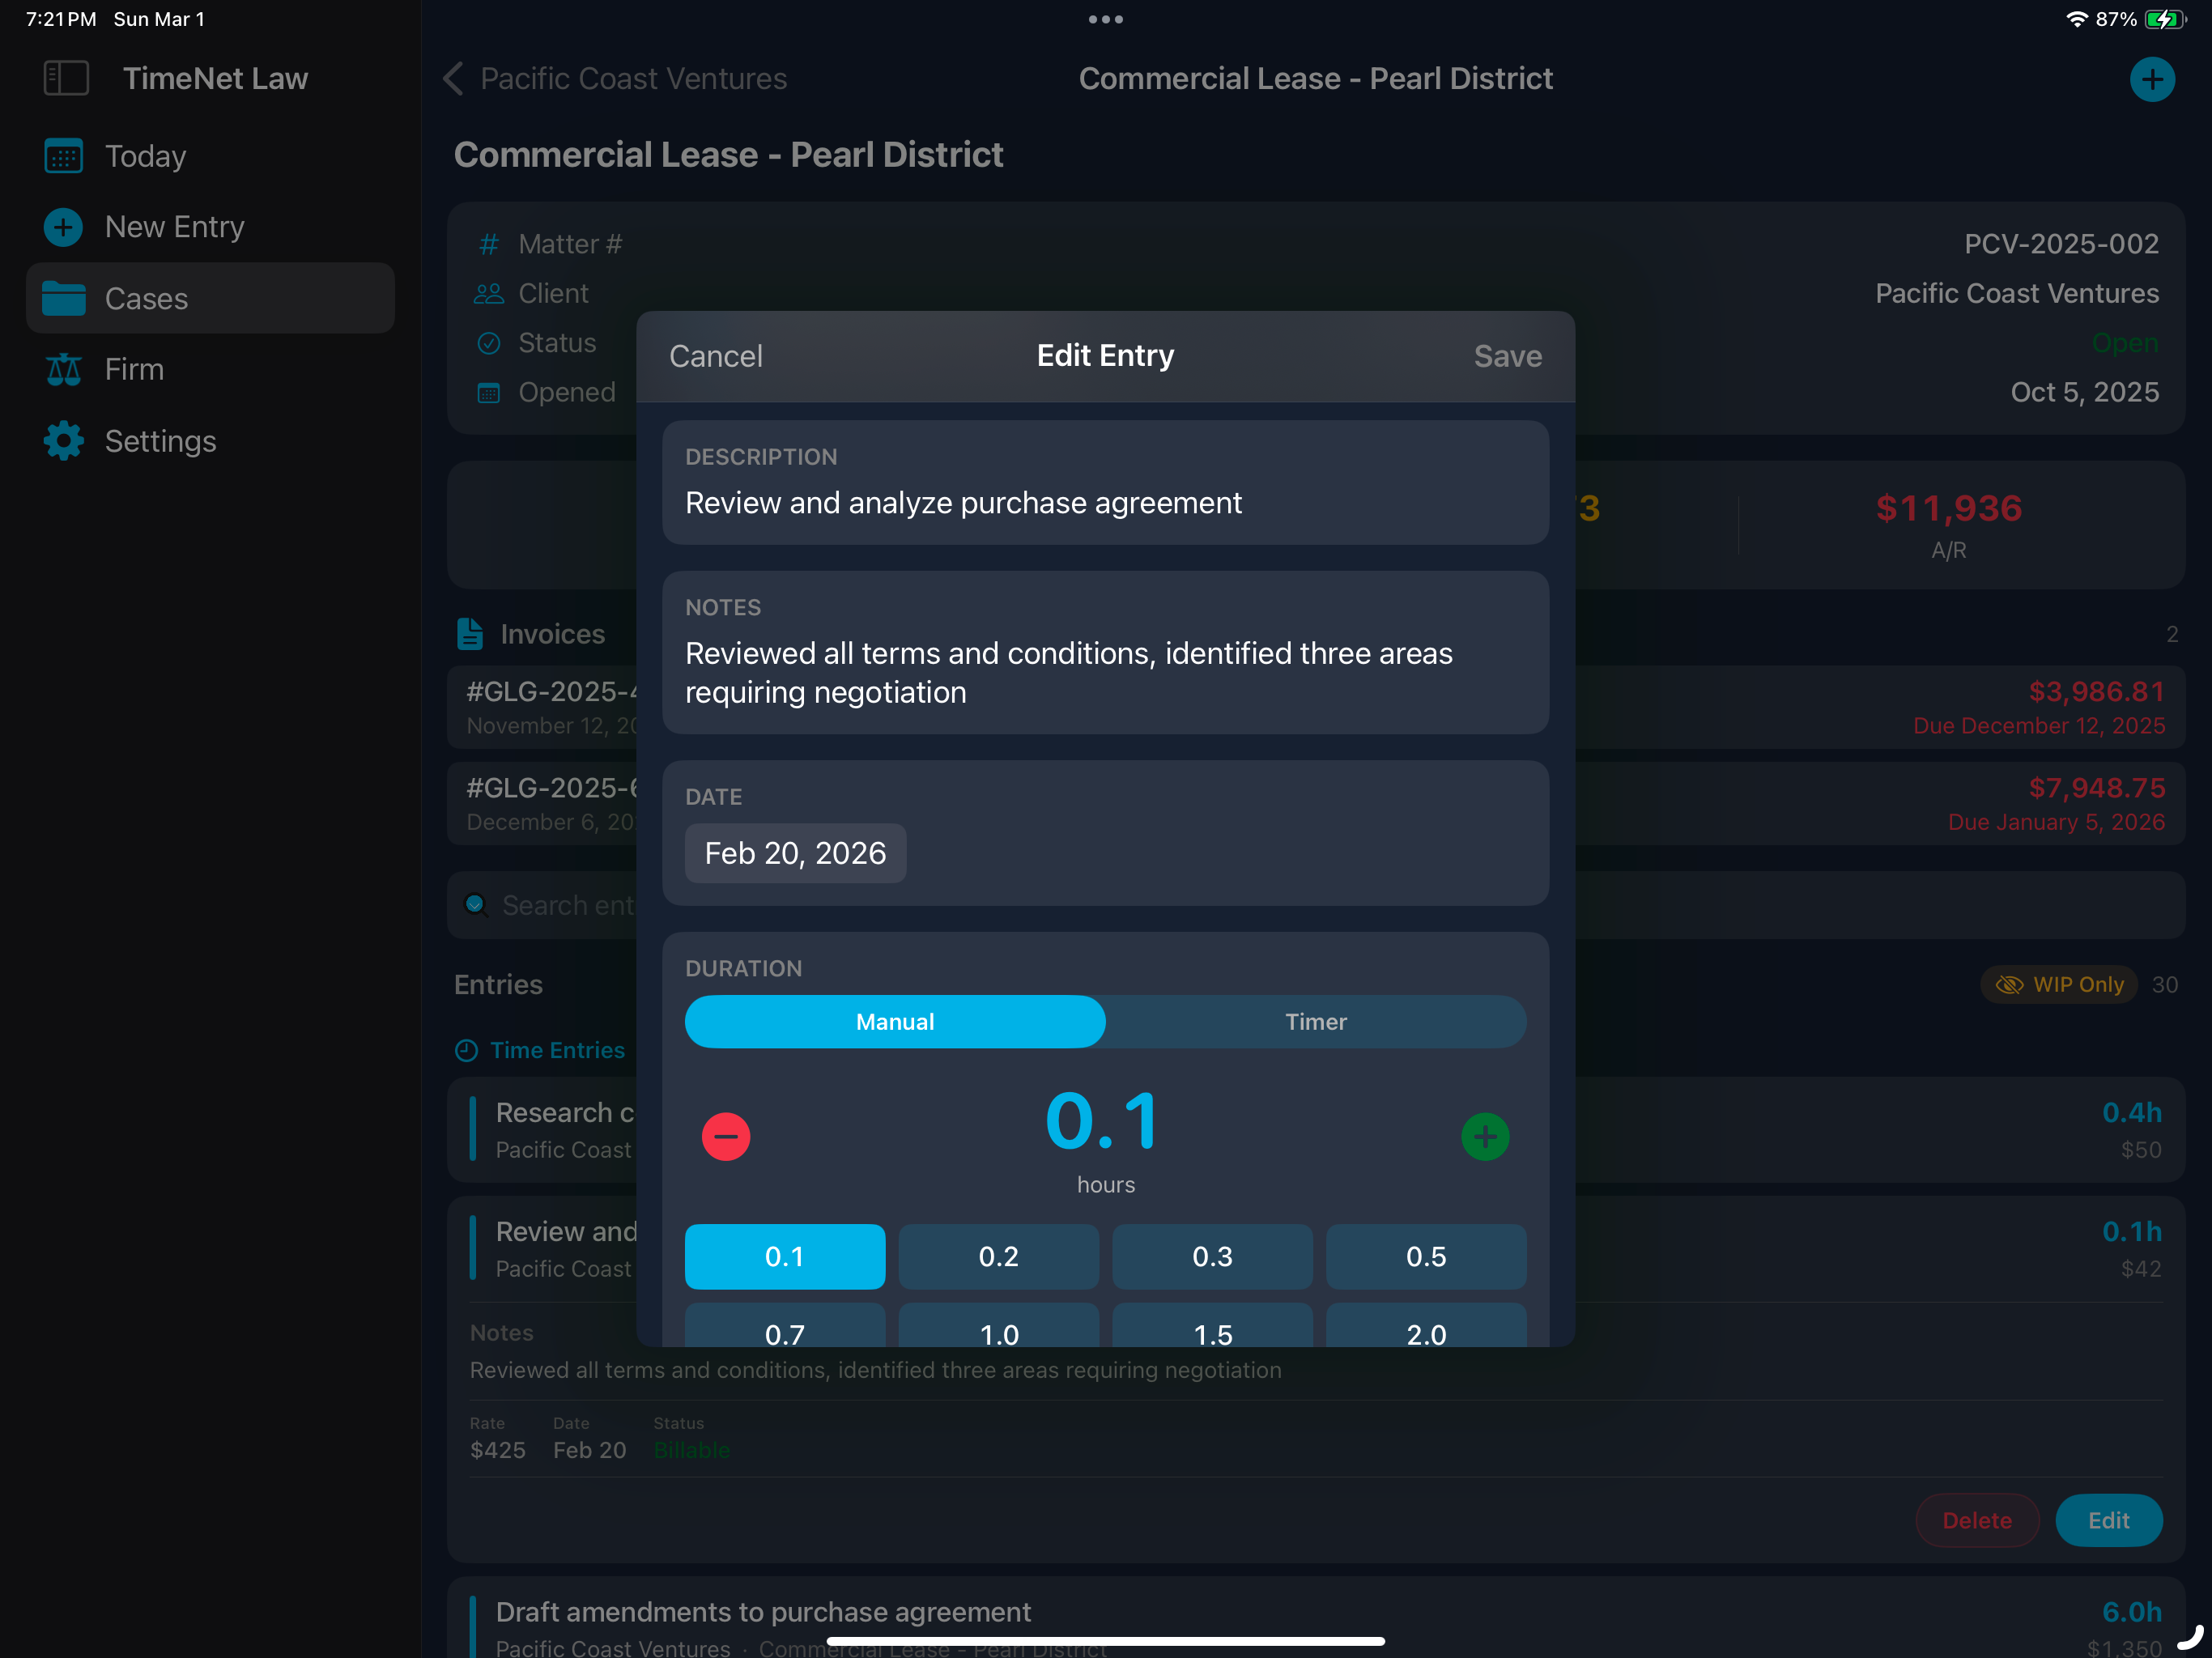
Task: Click the Client people icon
Action: click(x=489, y=294)
